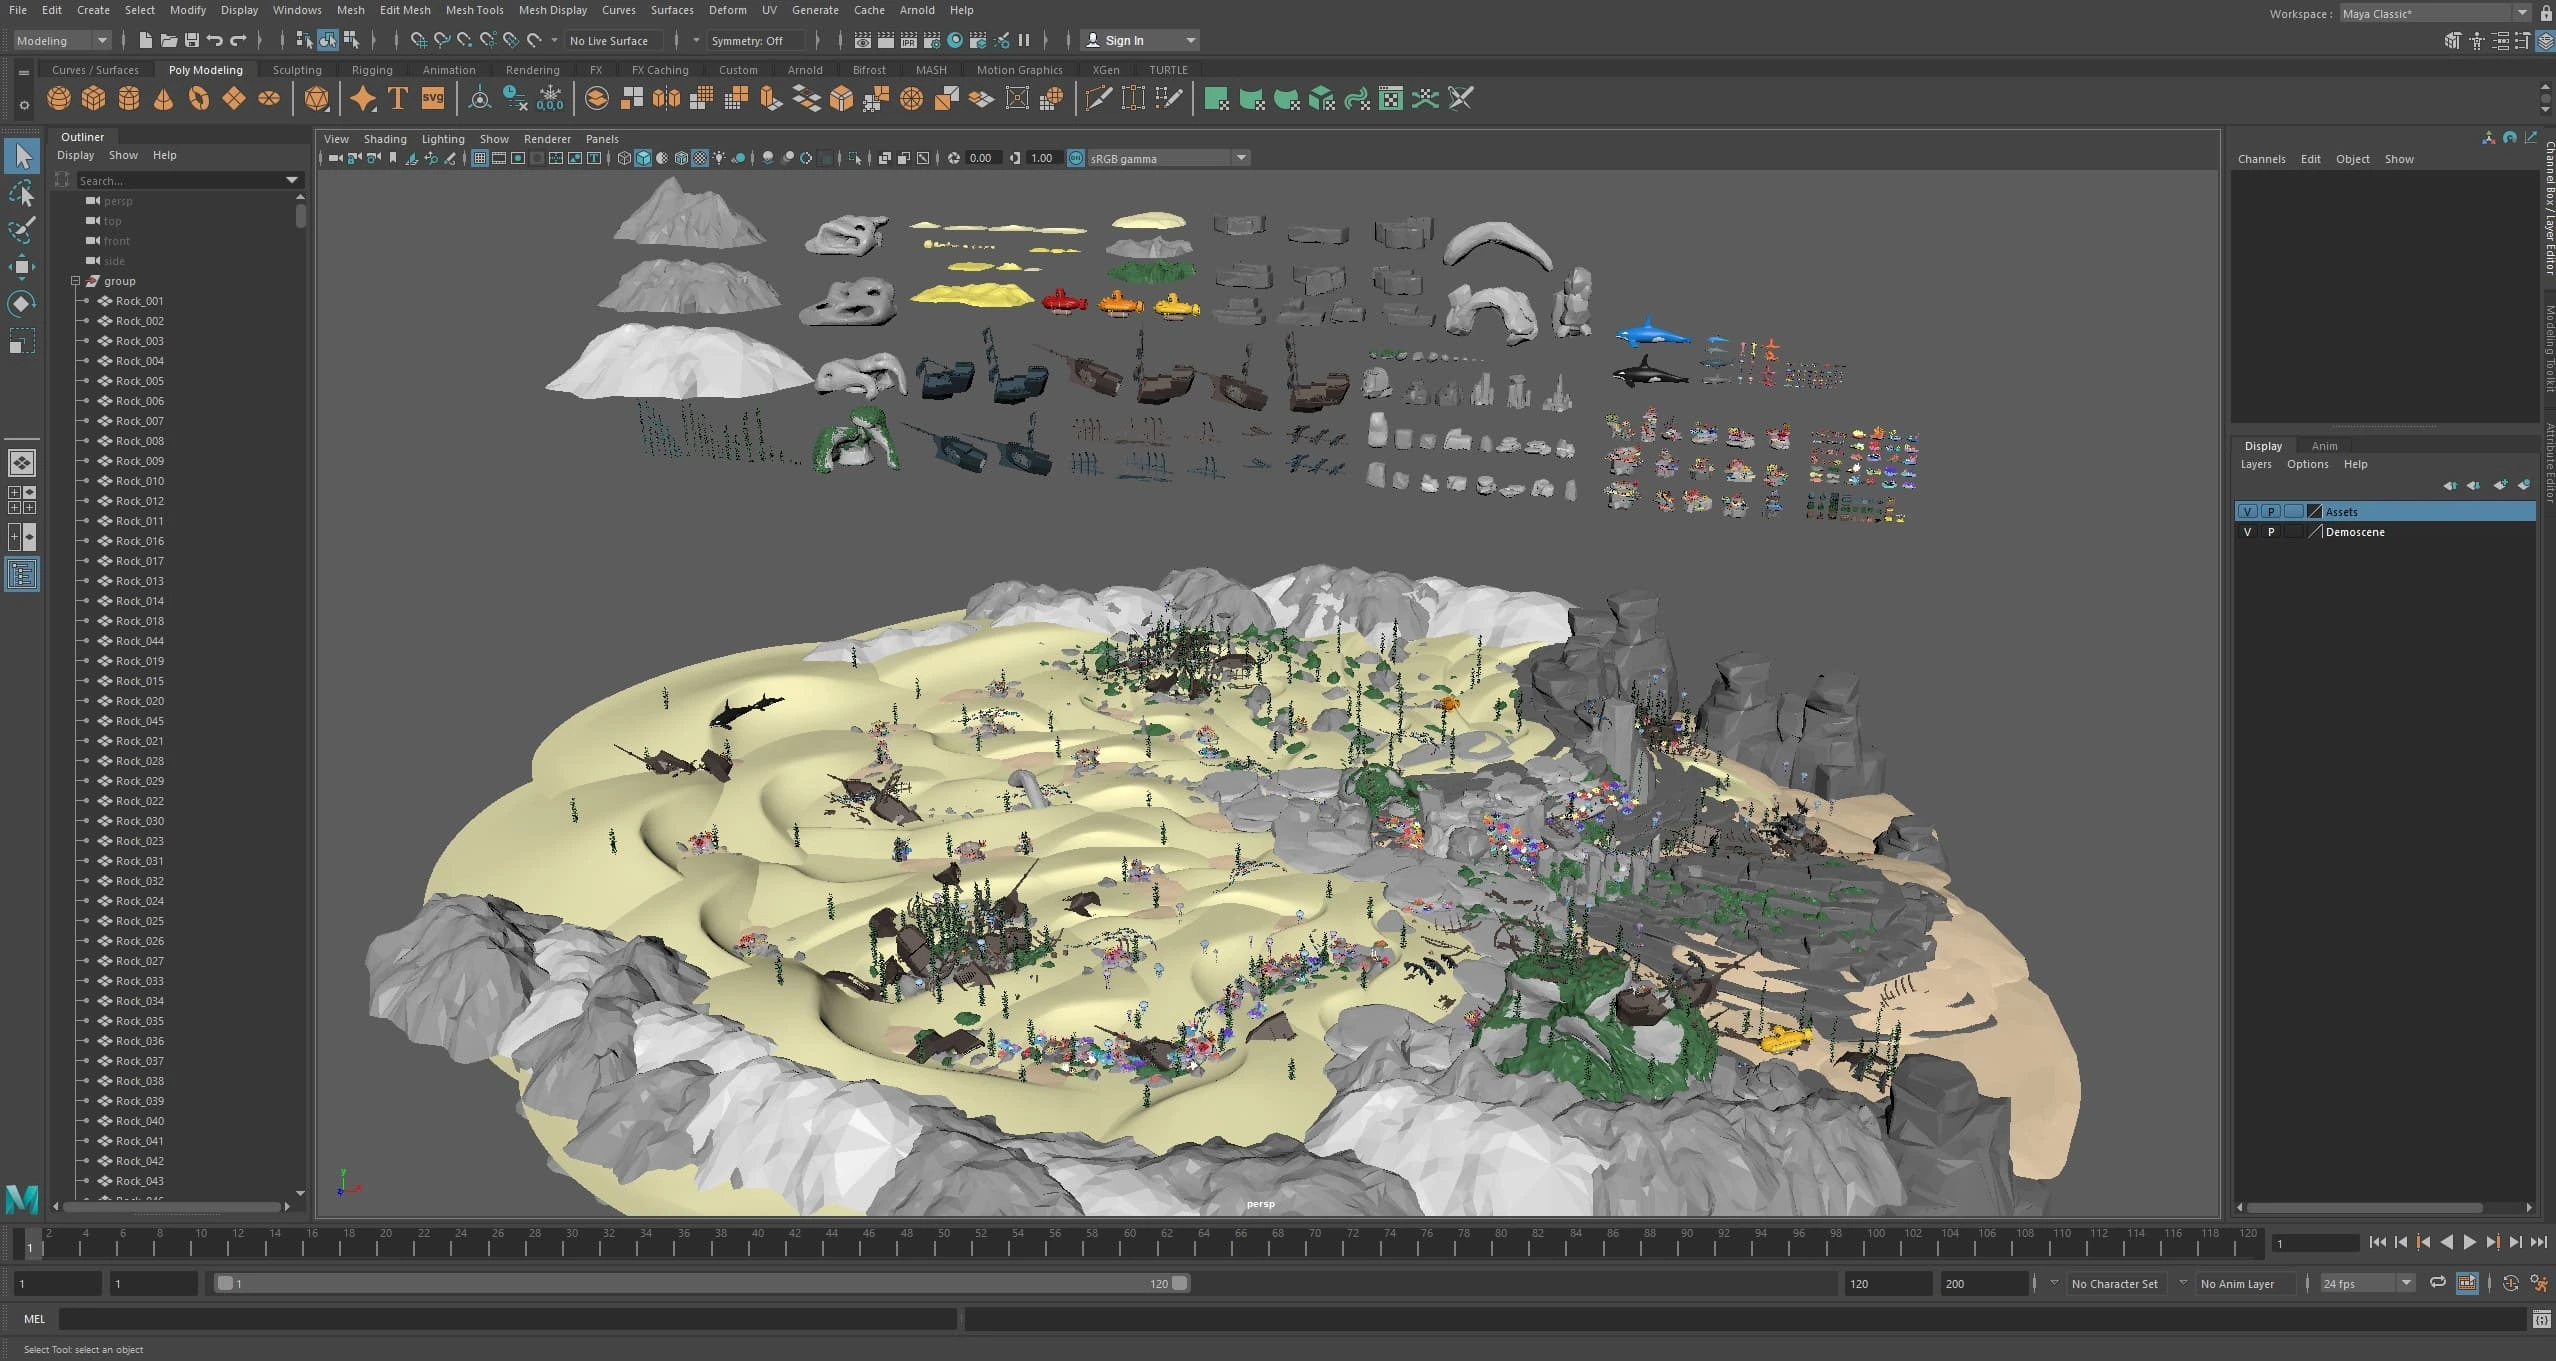This screenshot has width=2556, height=1361.
Task: Open the Modeling menu set dropdown
Action: (62, 40)
